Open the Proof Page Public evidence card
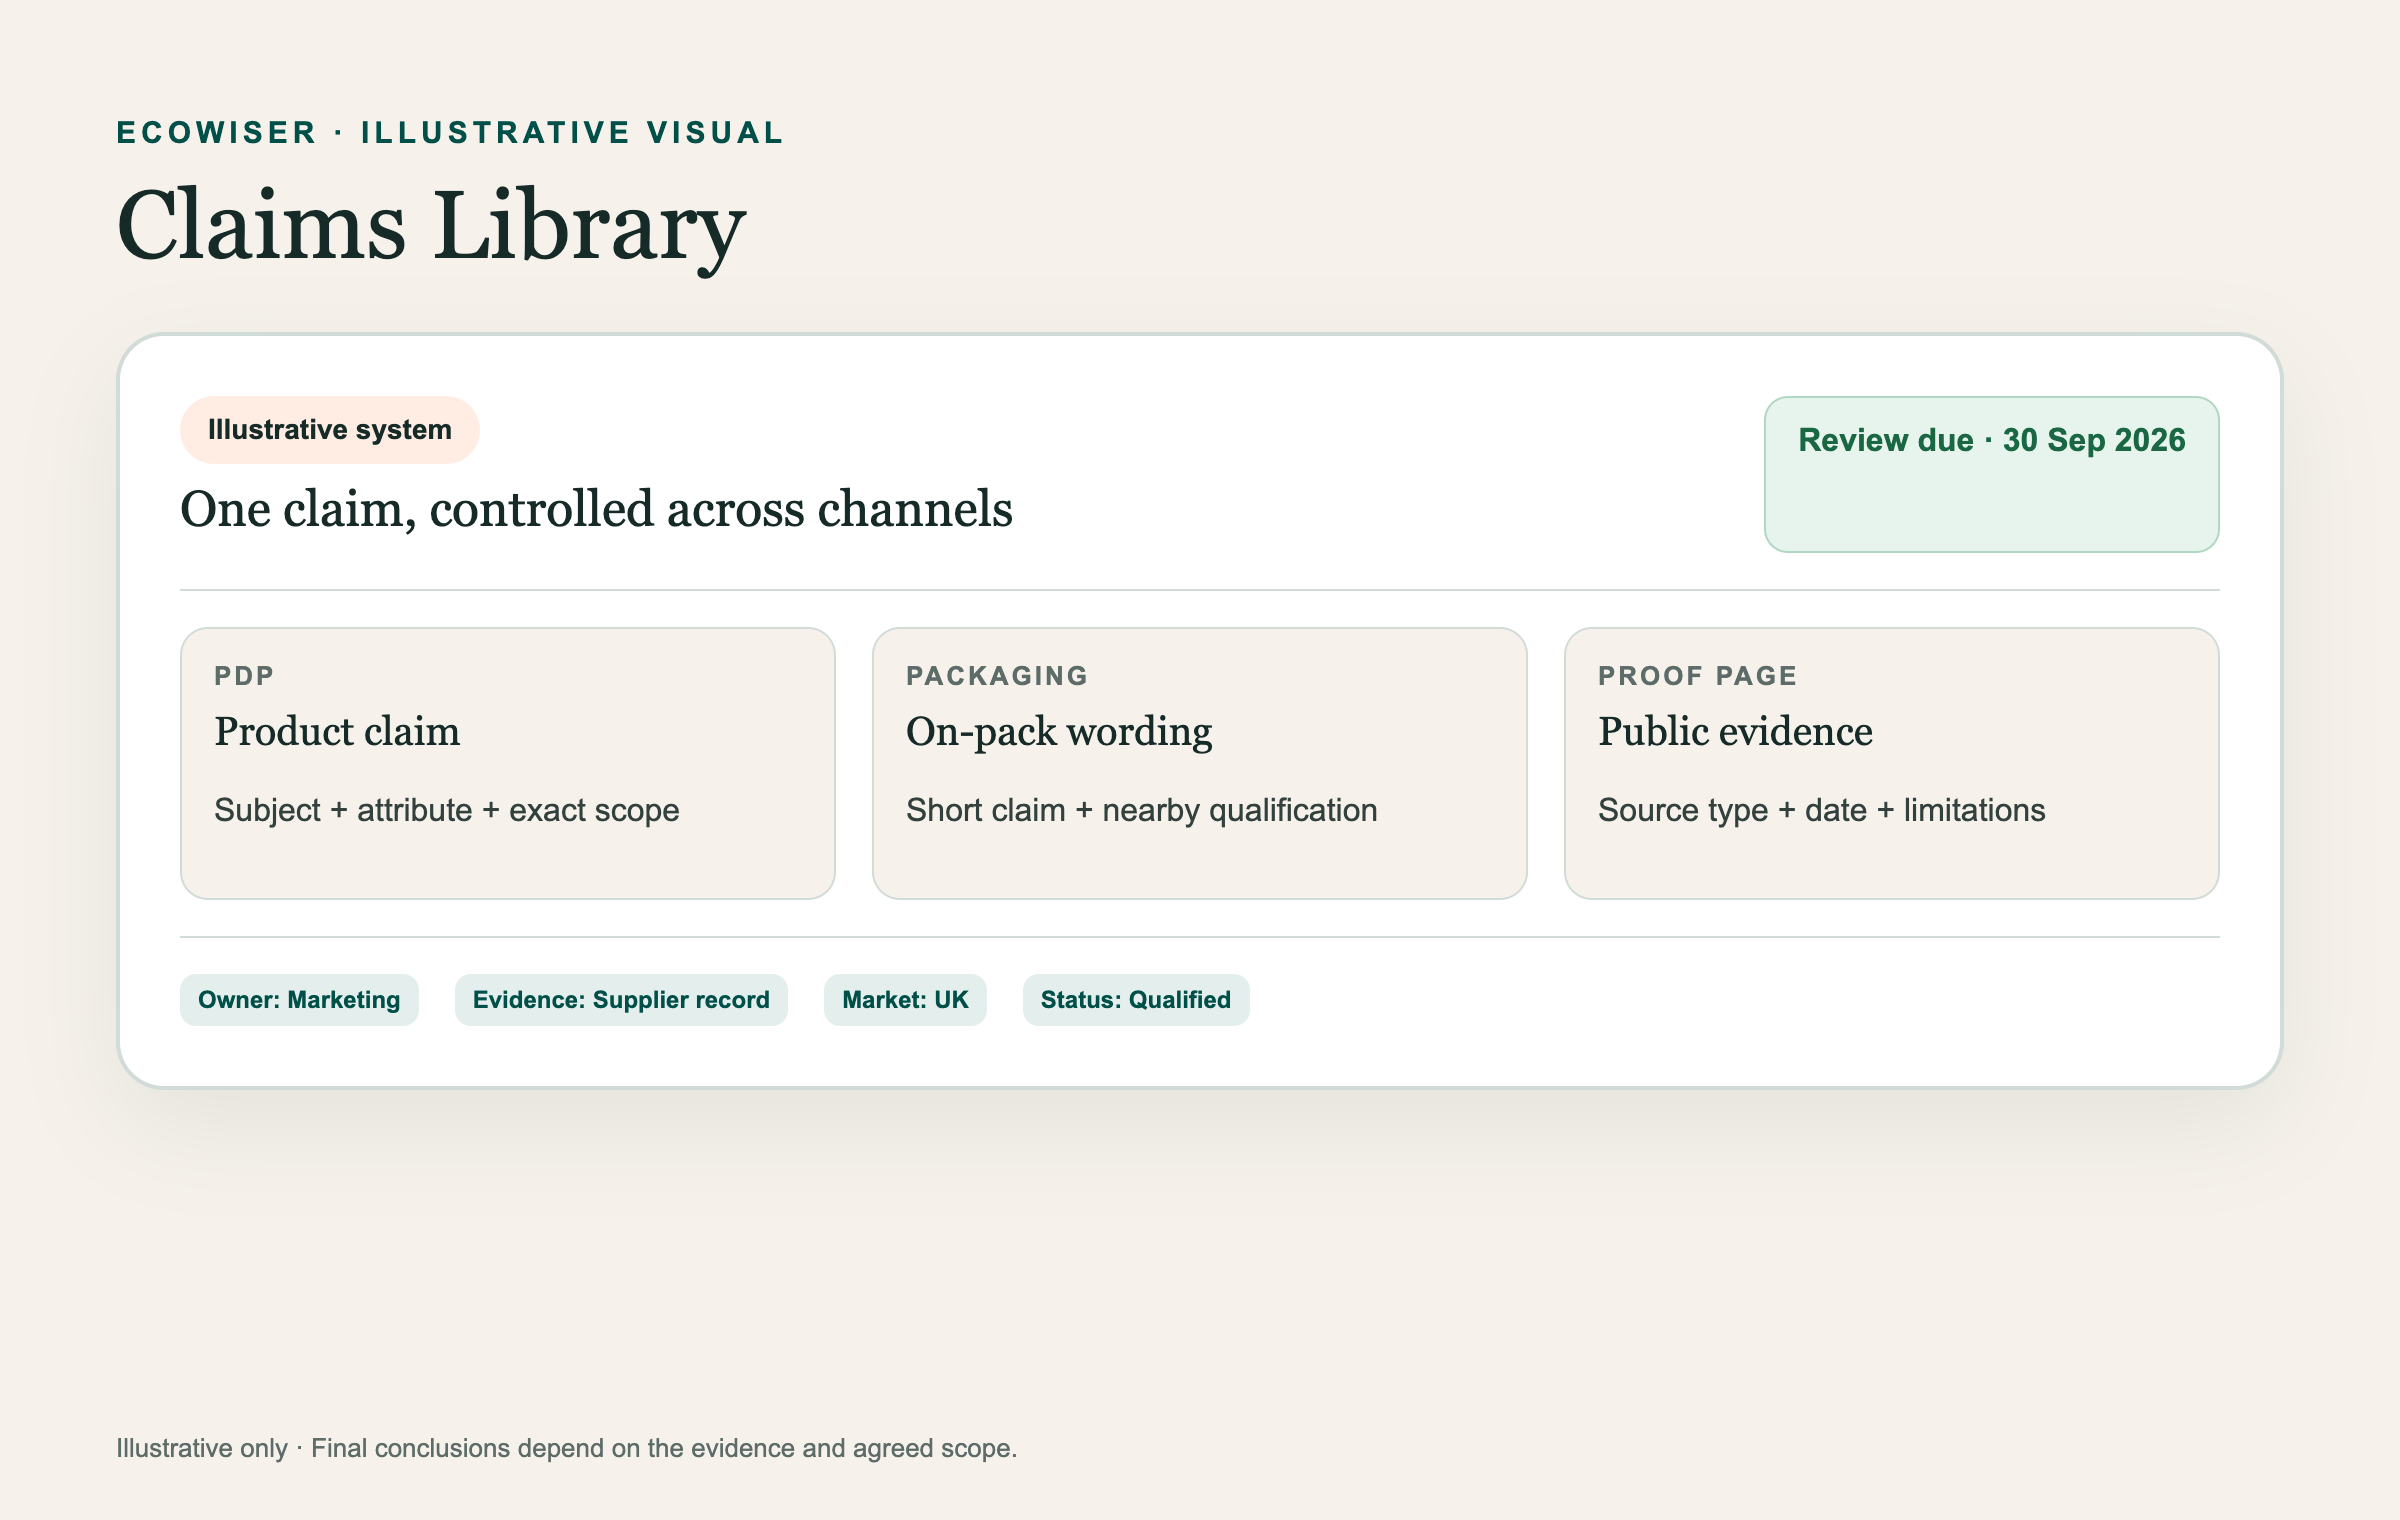Screen dimensions: 2400x1520 [x=1892, y=763]
